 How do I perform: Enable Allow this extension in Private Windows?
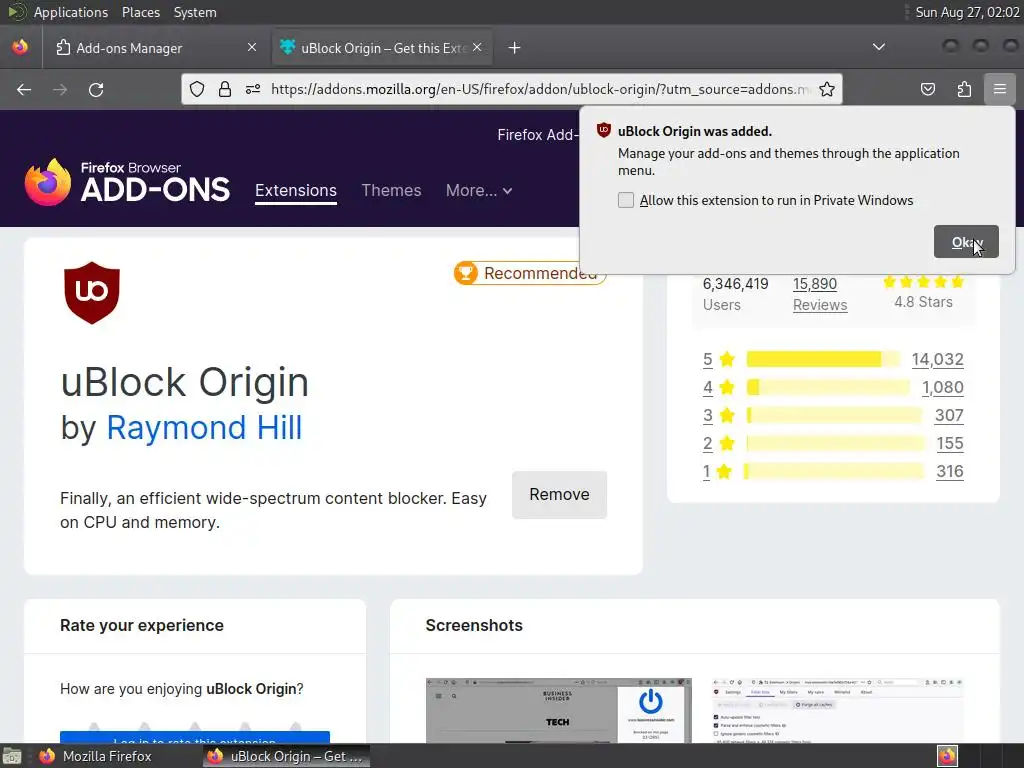click(x=626, y=200)
